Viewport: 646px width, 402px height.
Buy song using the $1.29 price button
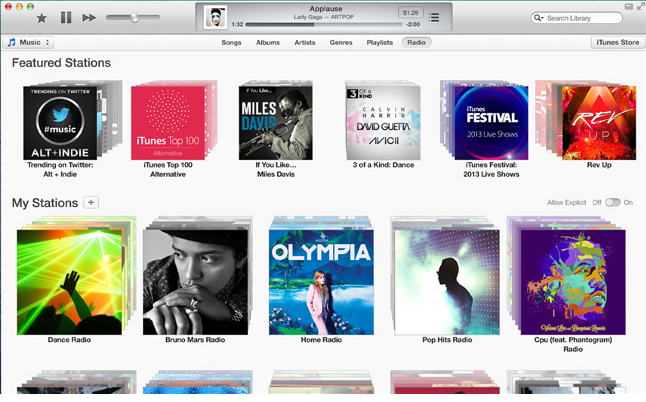point(410,13)
